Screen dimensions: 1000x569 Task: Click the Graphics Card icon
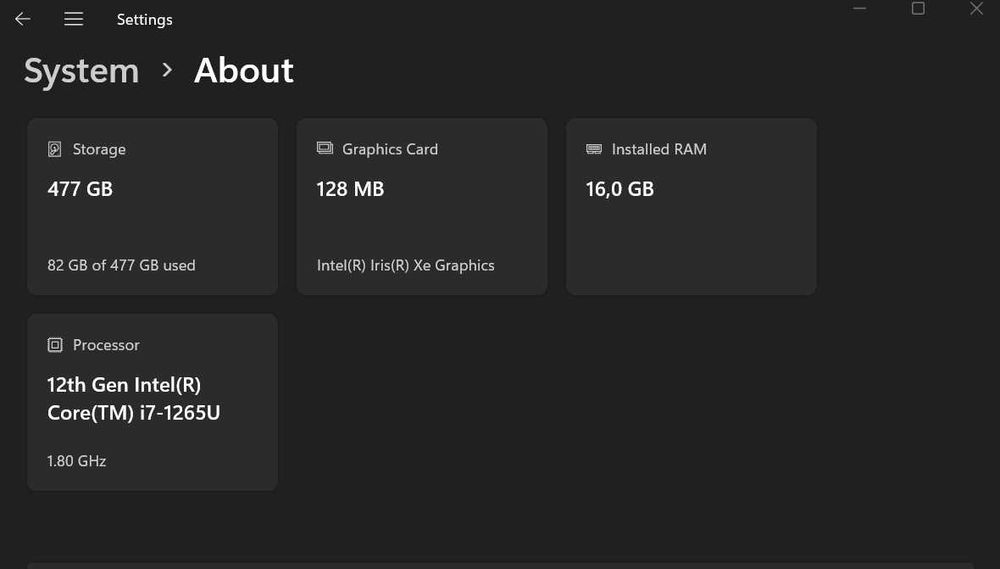tap(325, 148)
